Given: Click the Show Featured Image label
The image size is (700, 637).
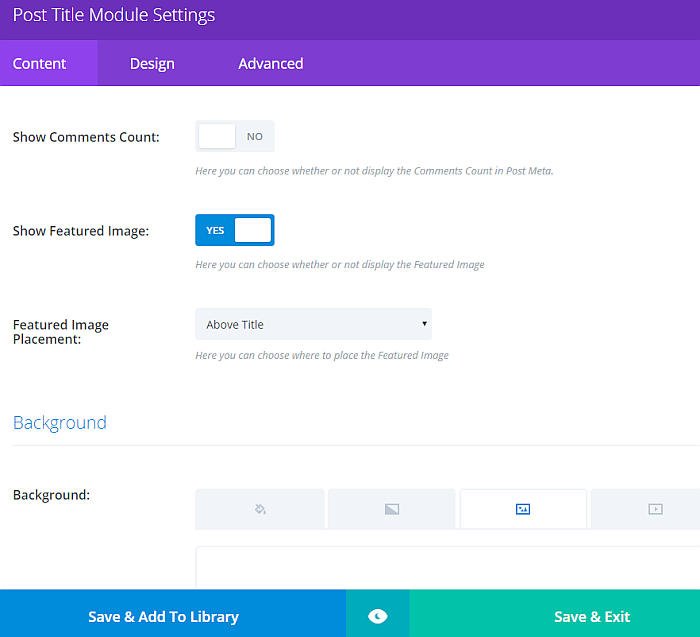Looking at the screenshot, I should pos(80,231).
